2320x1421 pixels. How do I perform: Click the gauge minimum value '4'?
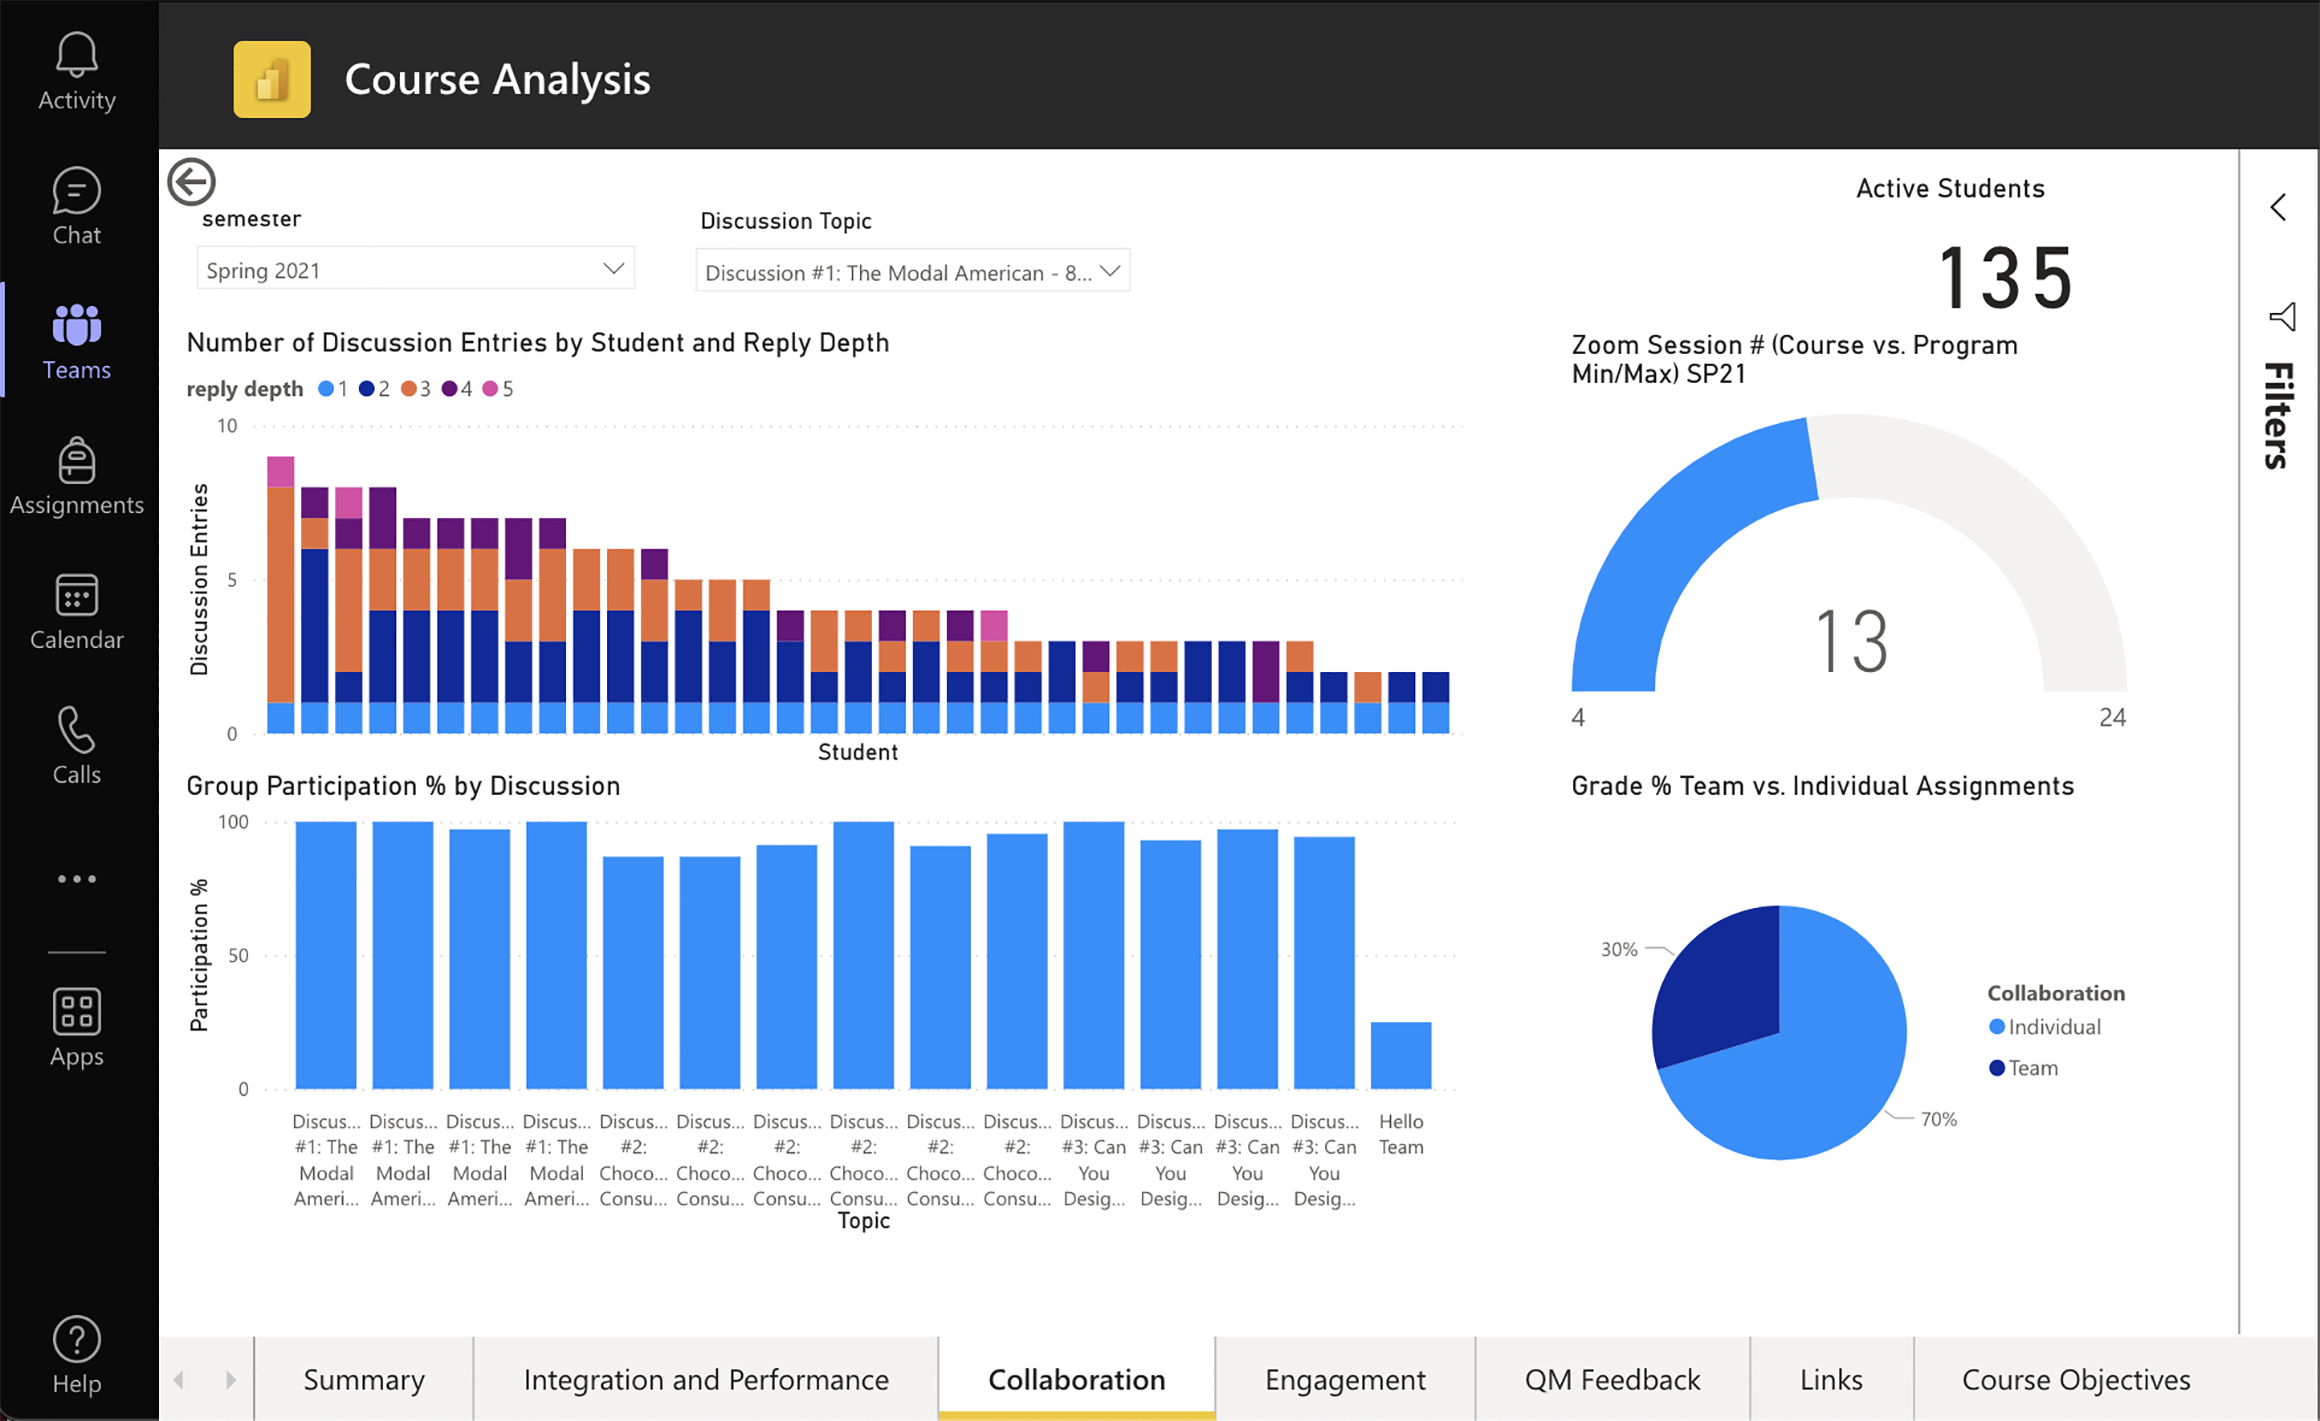point(1578,717)
